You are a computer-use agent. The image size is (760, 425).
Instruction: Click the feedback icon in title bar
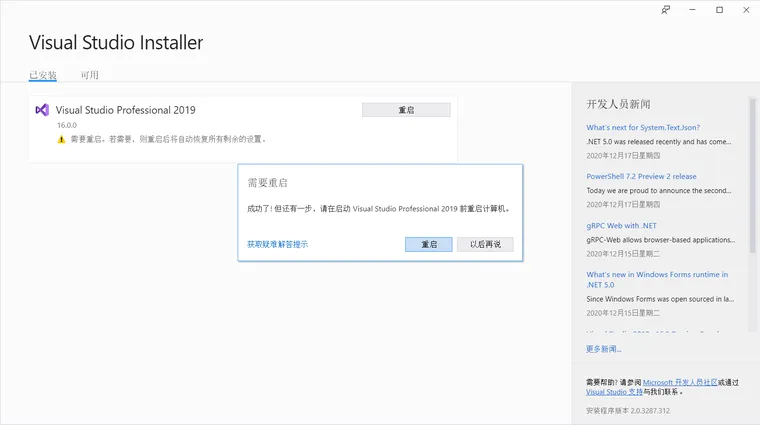pos(665,10)
